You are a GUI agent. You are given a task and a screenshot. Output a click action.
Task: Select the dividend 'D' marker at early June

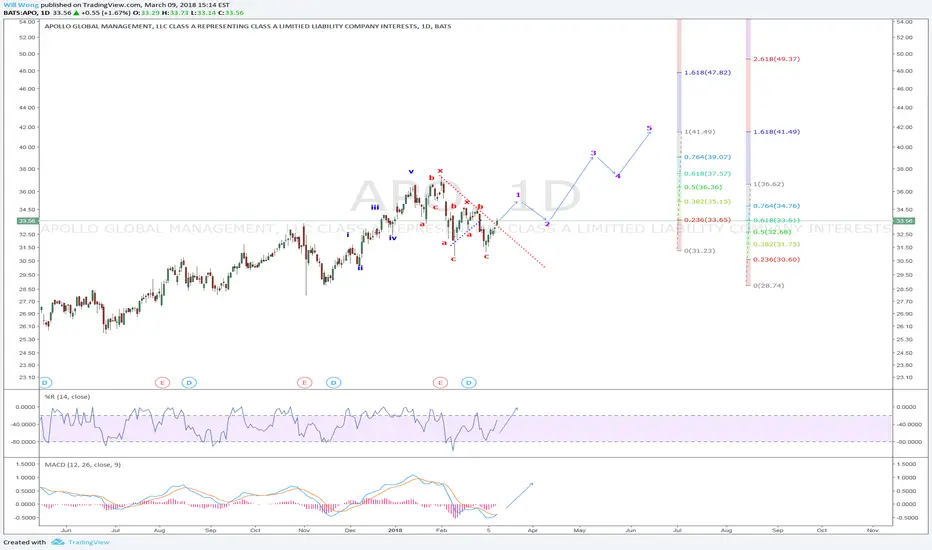coord(45,382)
